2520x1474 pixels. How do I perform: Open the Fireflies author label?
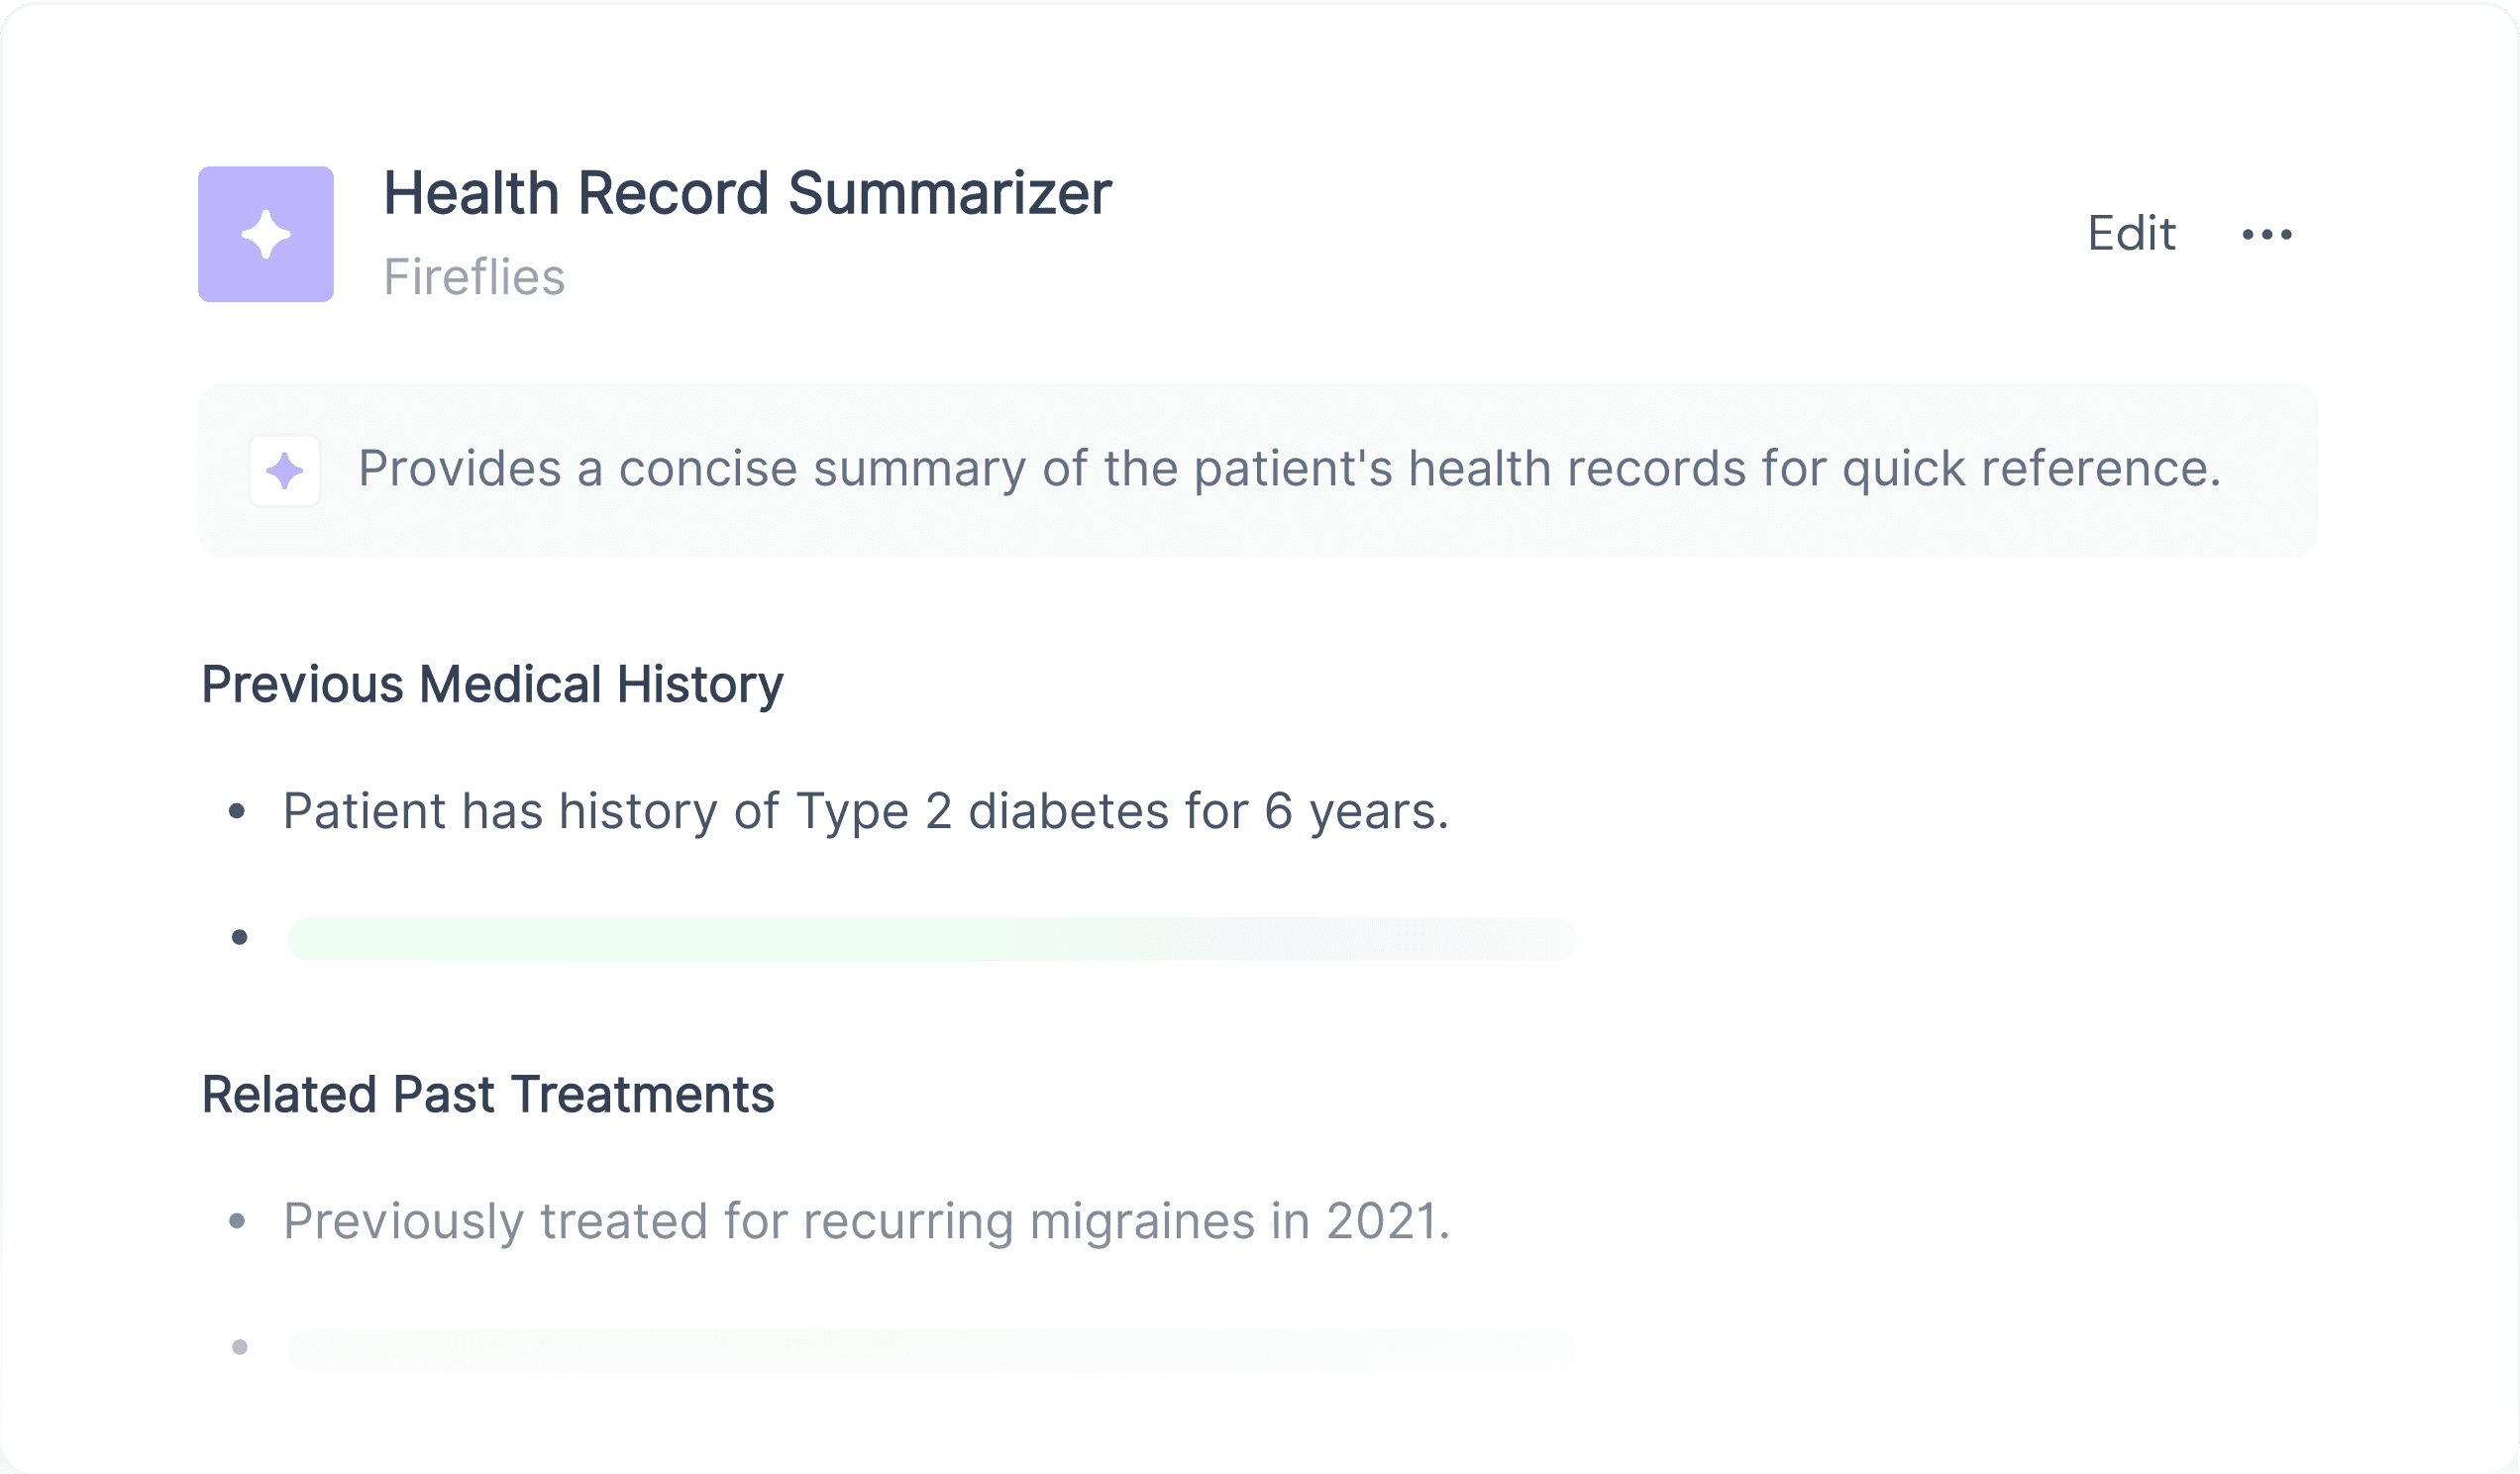coord(474,277)
